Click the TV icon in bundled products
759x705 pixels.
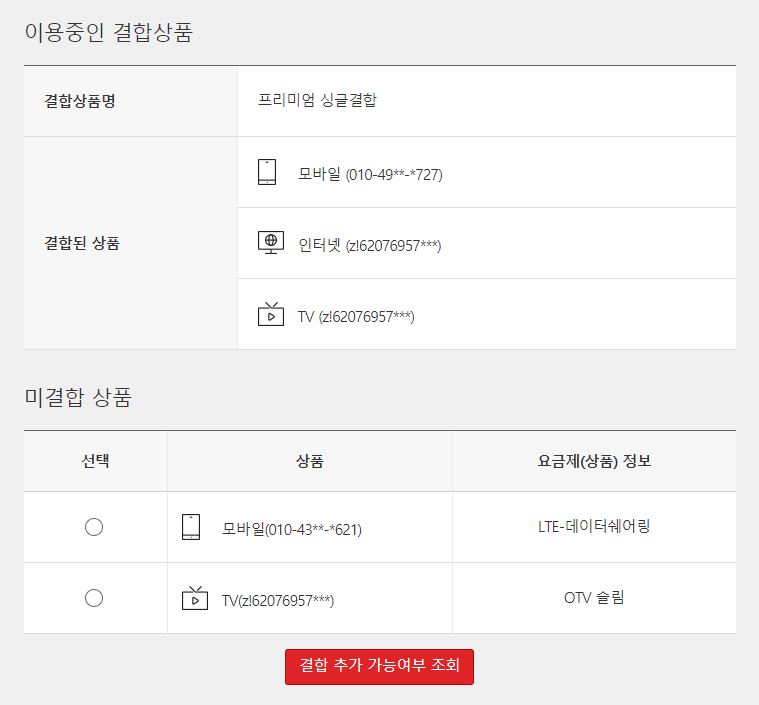(270, 314)
